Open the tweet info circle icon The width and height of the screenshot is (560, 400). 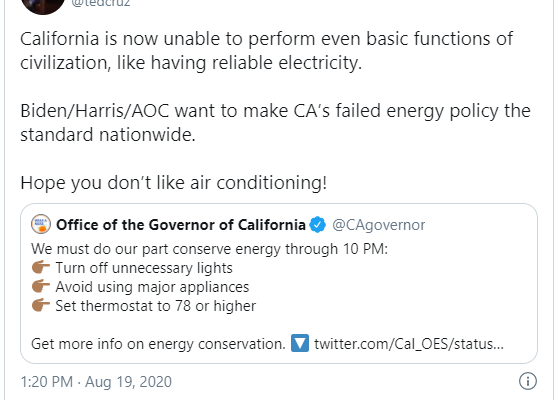coord(528,381)
